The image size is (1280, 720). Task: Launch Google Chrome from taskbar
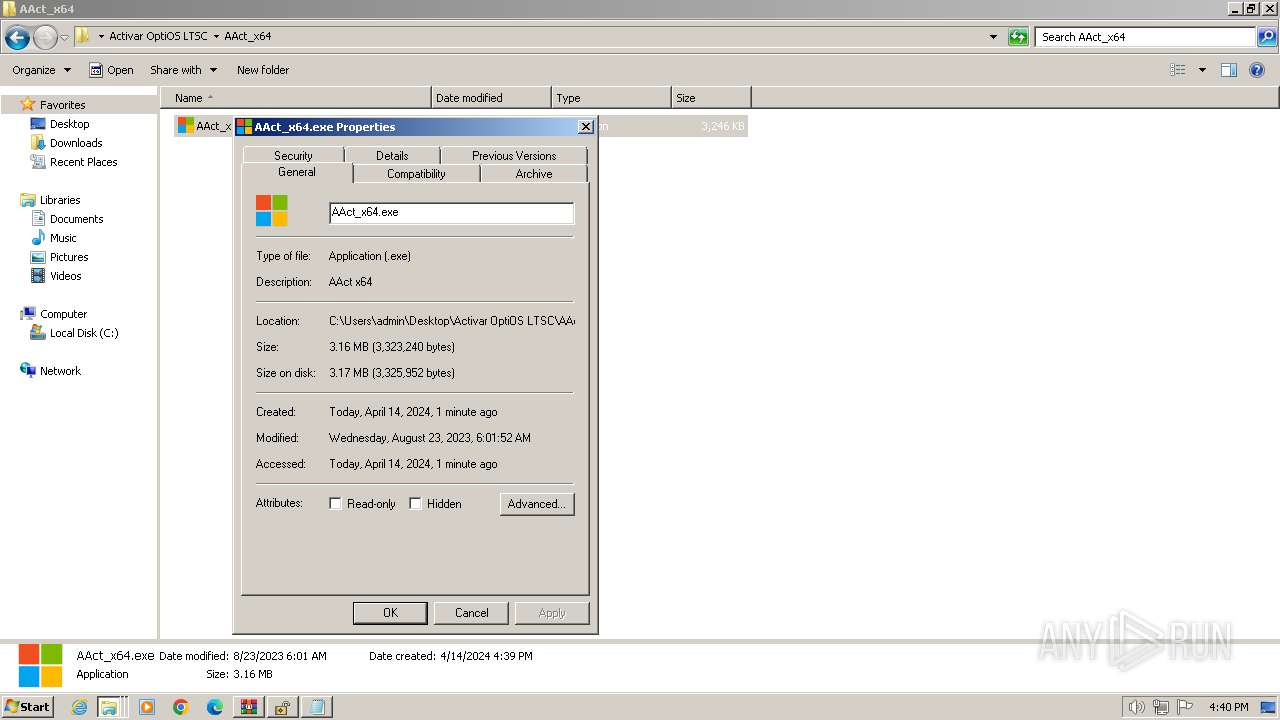coord(181,707)
